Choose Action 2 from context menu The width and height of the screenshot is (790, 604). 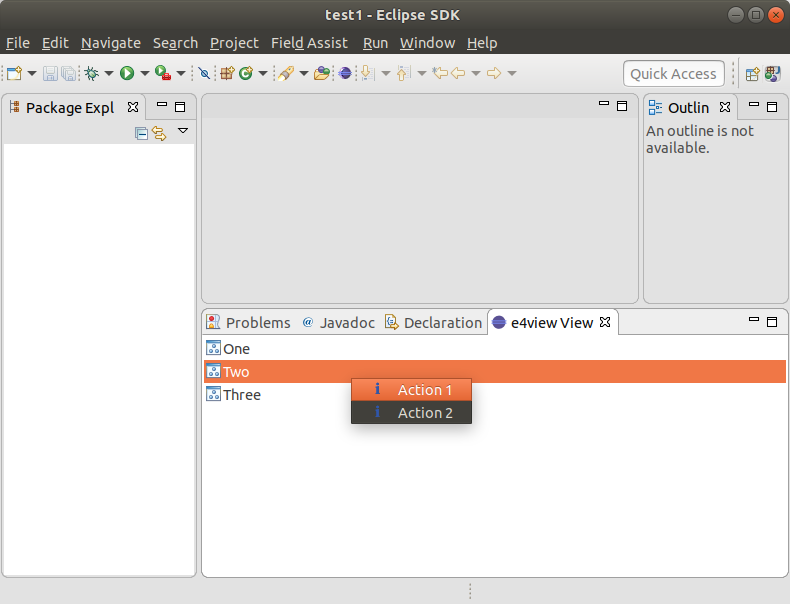pos(412,413)
